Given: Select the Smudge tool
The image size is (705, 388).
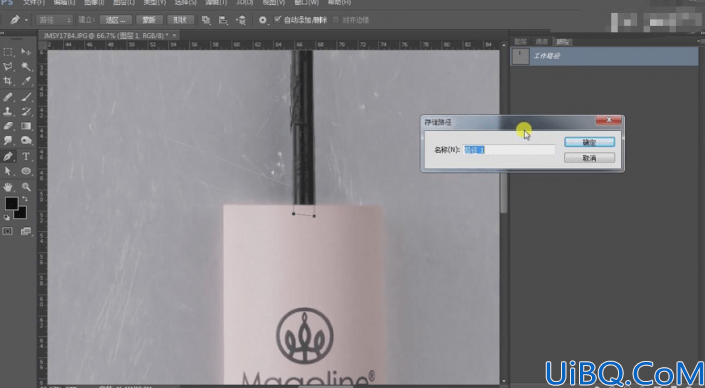Looking at the screenshot, I should 8,141.
